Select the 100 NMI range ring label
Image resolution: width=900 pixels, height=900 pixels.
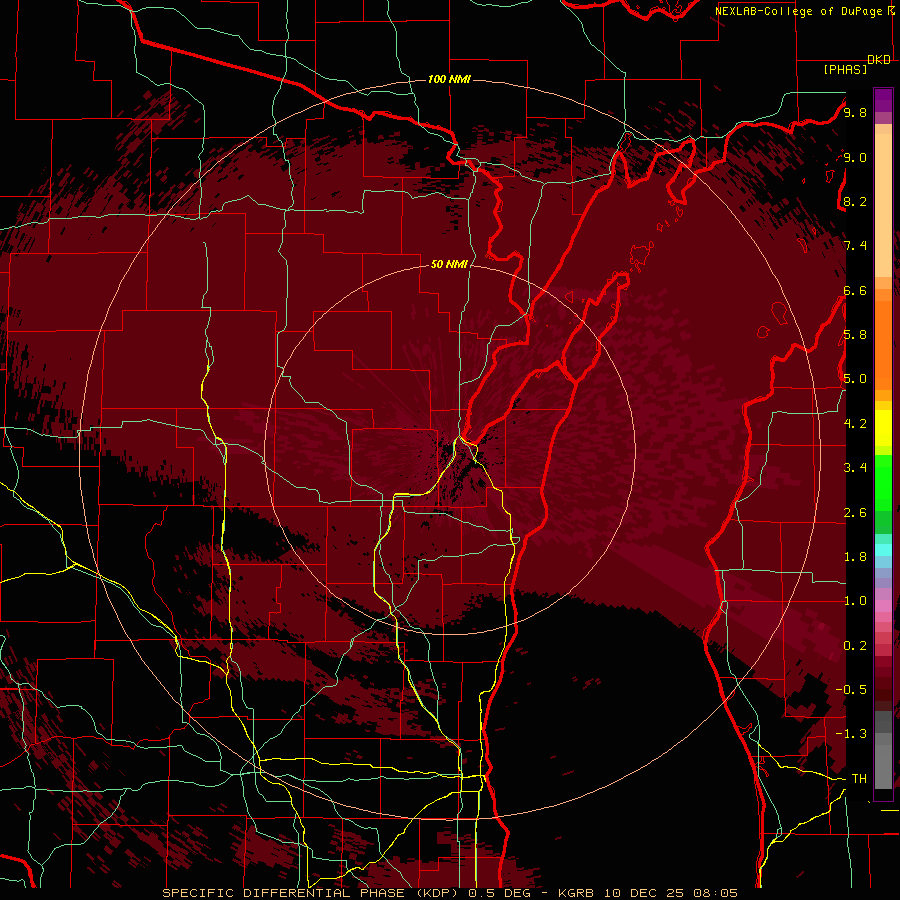pyautogui.click(x=449, y=79)
